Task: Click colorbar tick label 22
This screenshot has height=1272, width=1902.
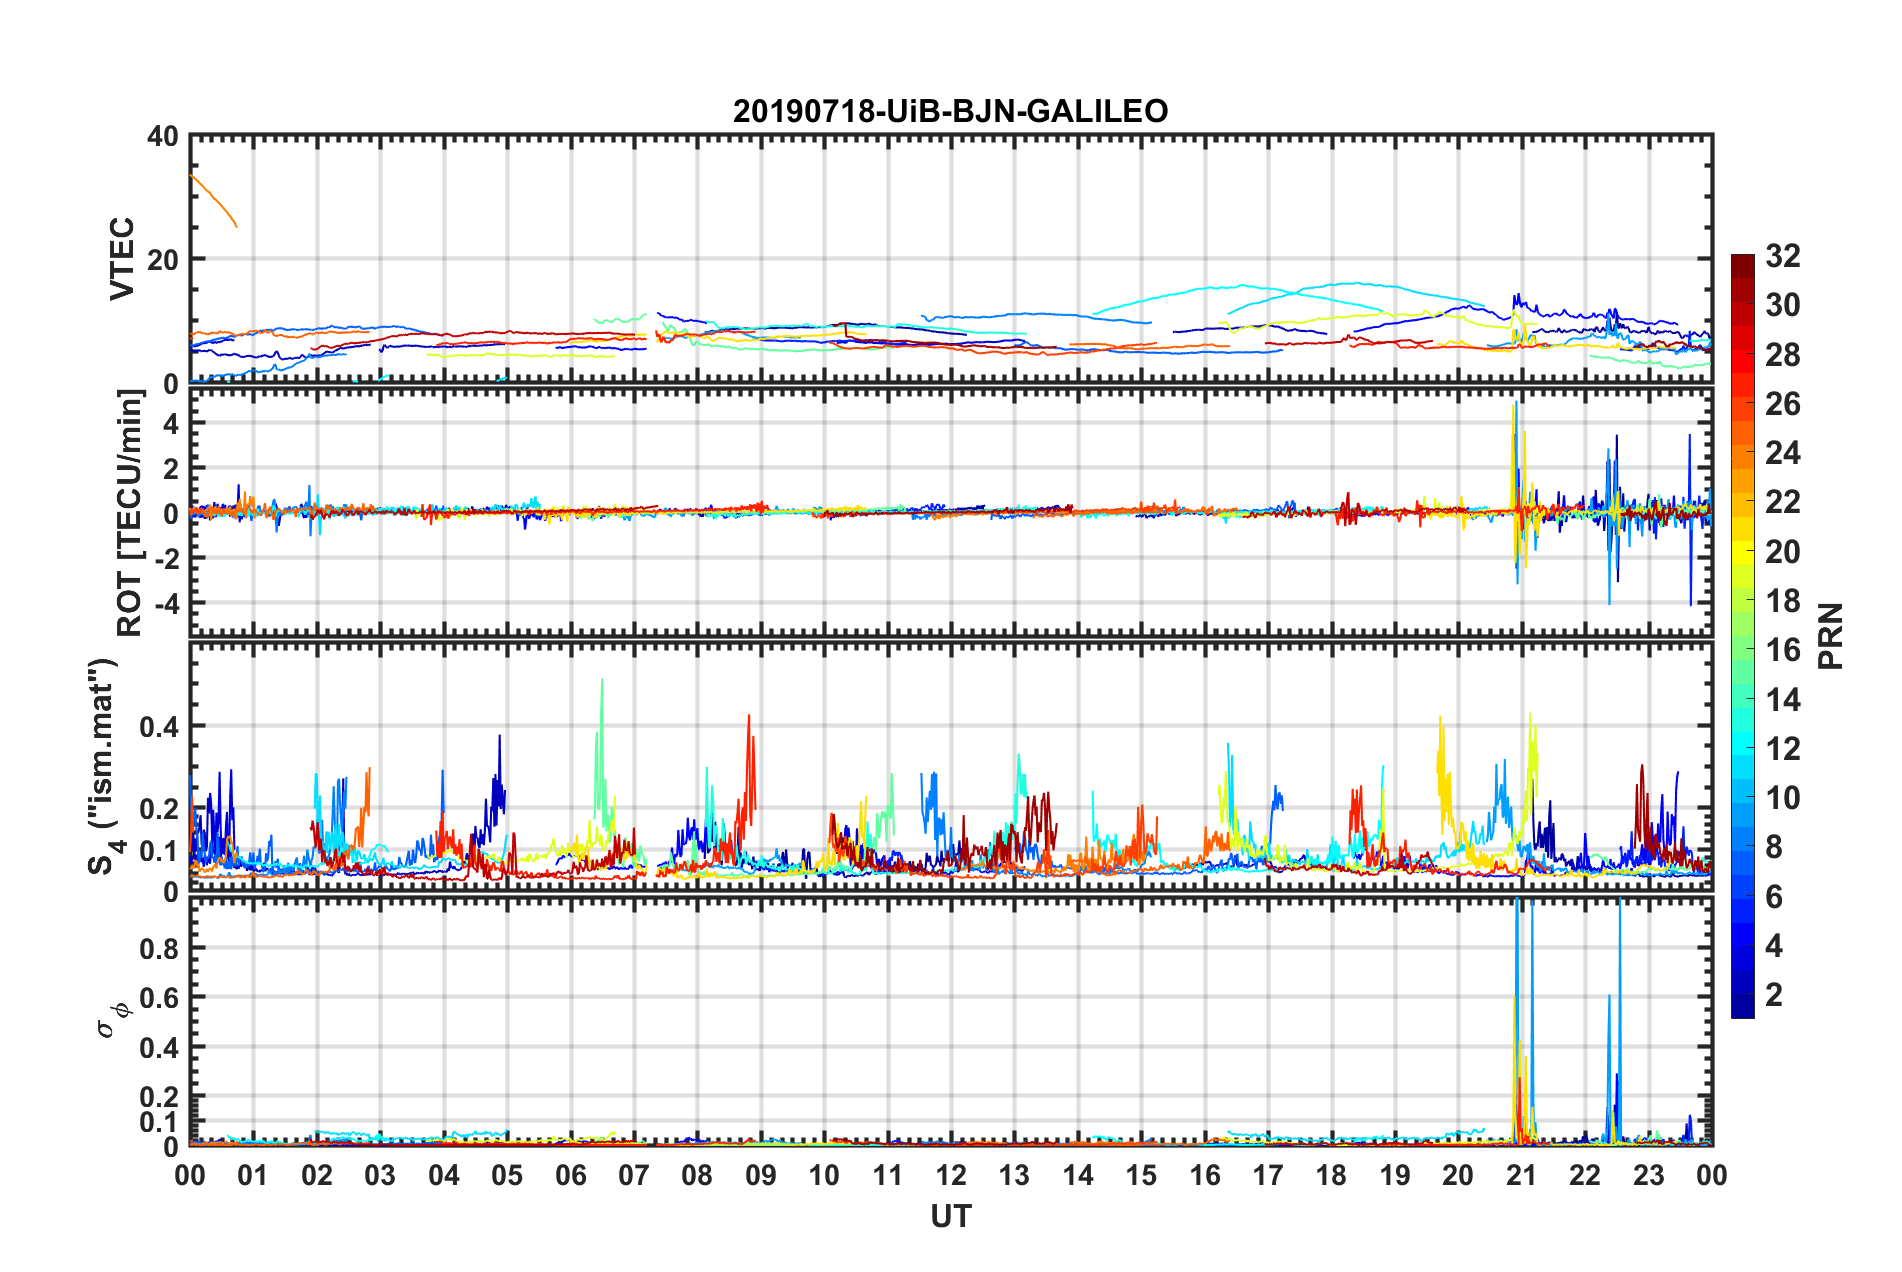Action: coord(1783,502)
